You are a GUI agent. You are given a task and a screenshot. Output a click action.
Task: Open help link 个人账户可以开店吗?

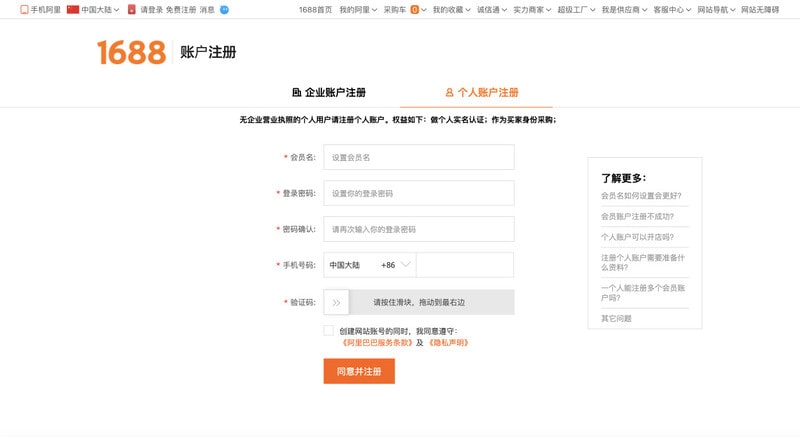pos(636,237)
